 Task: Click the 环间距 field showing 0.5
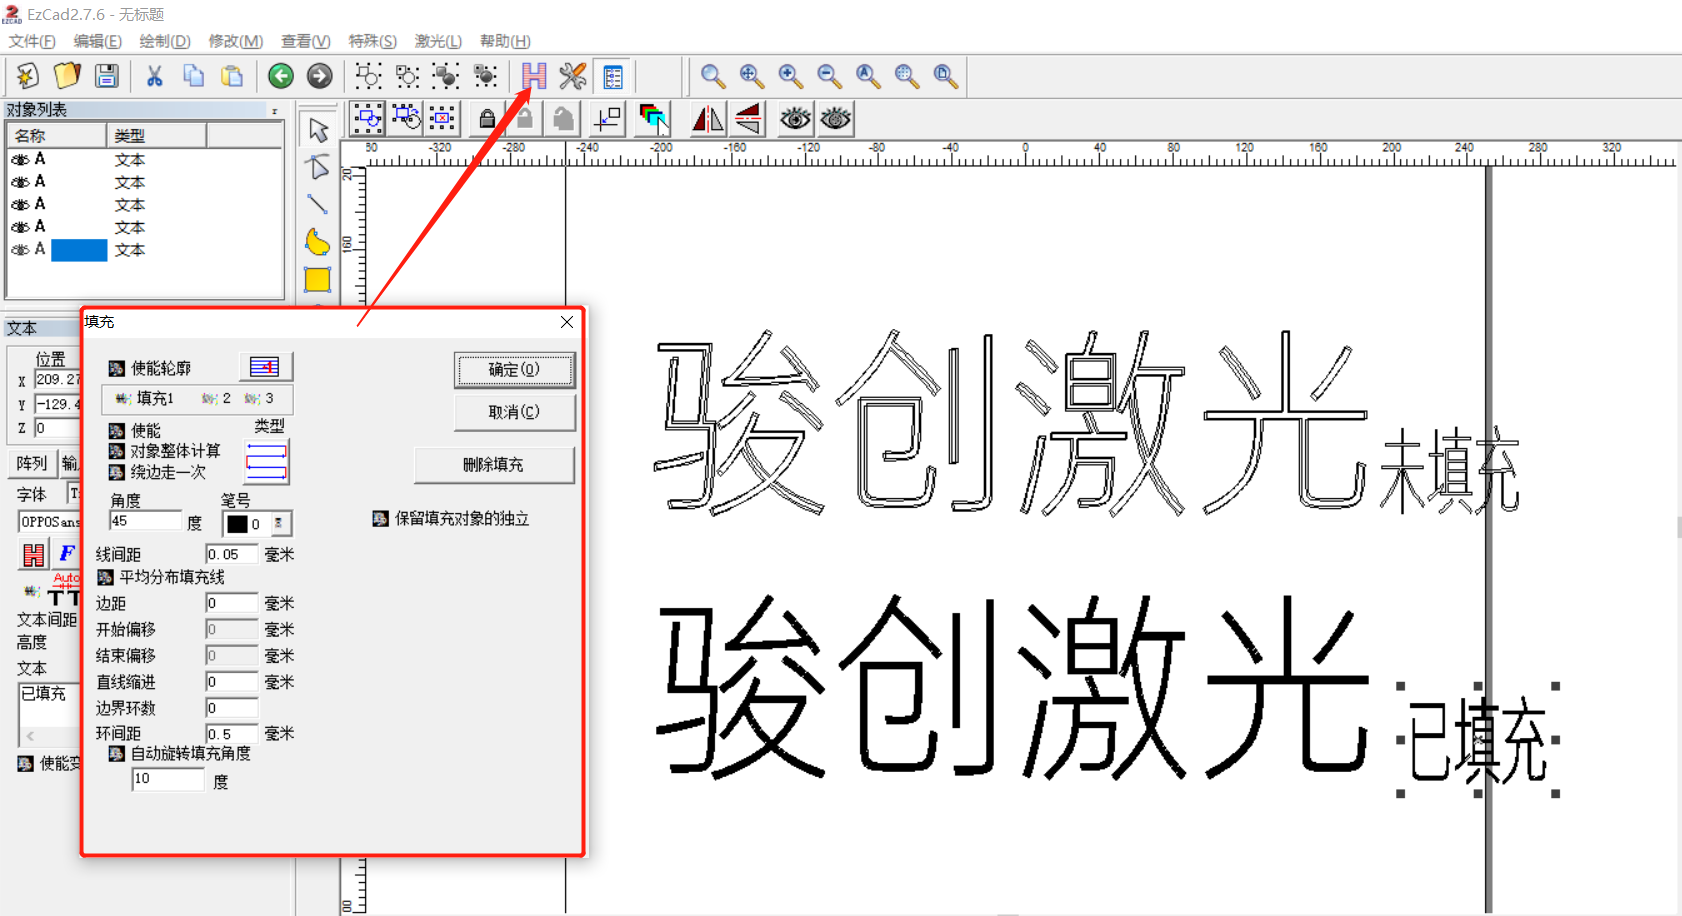pyautogui.click(x=231, y=734)
